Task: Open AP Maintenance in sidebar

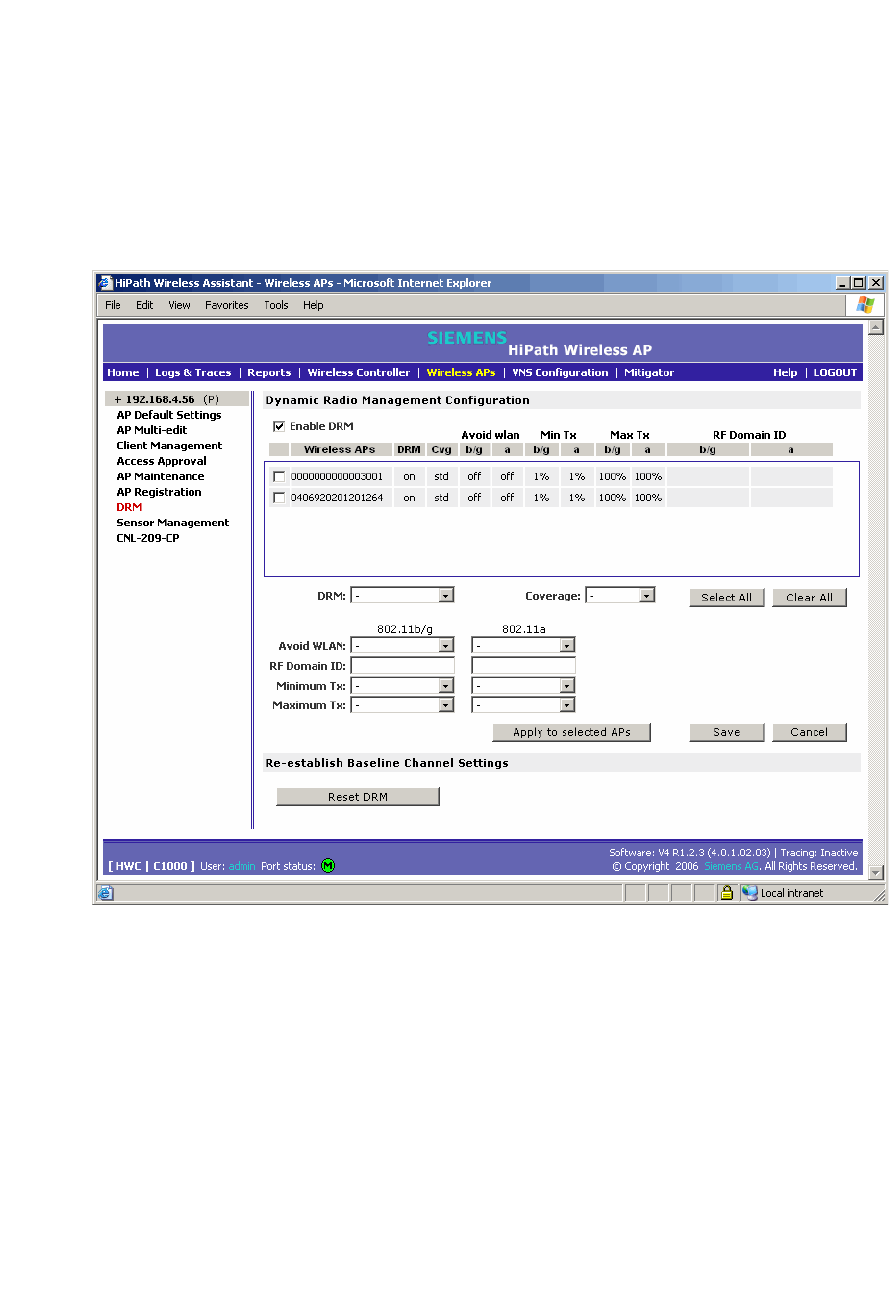Action: click(x=160, y=476)
